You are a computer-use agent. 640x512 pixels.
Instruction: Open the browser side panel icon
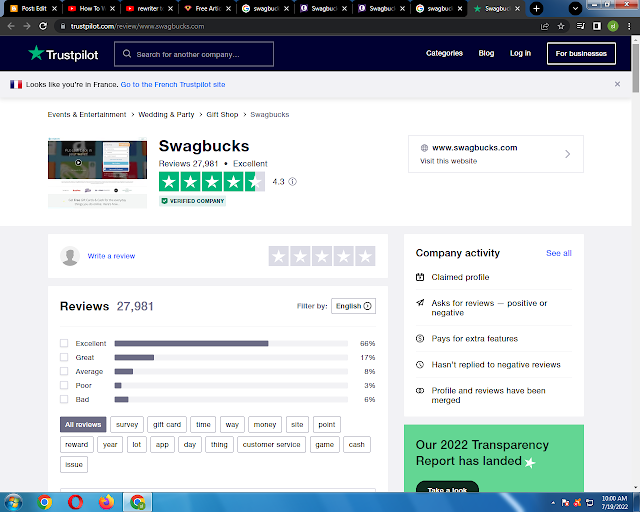tap(597, 26)
